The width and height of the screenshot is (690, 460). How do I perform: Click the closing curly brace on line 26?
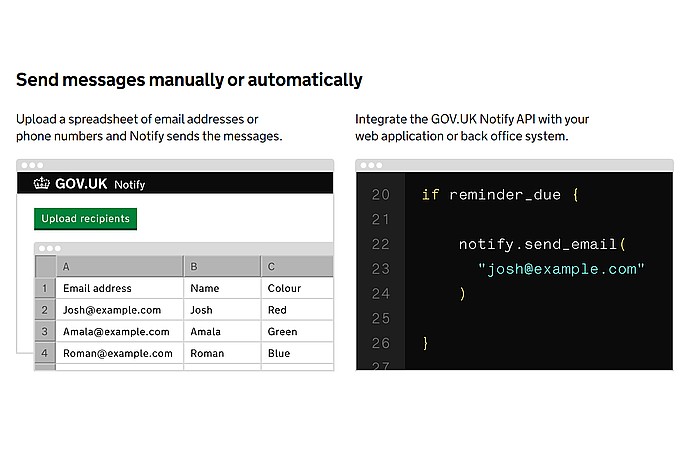[425, 343]
